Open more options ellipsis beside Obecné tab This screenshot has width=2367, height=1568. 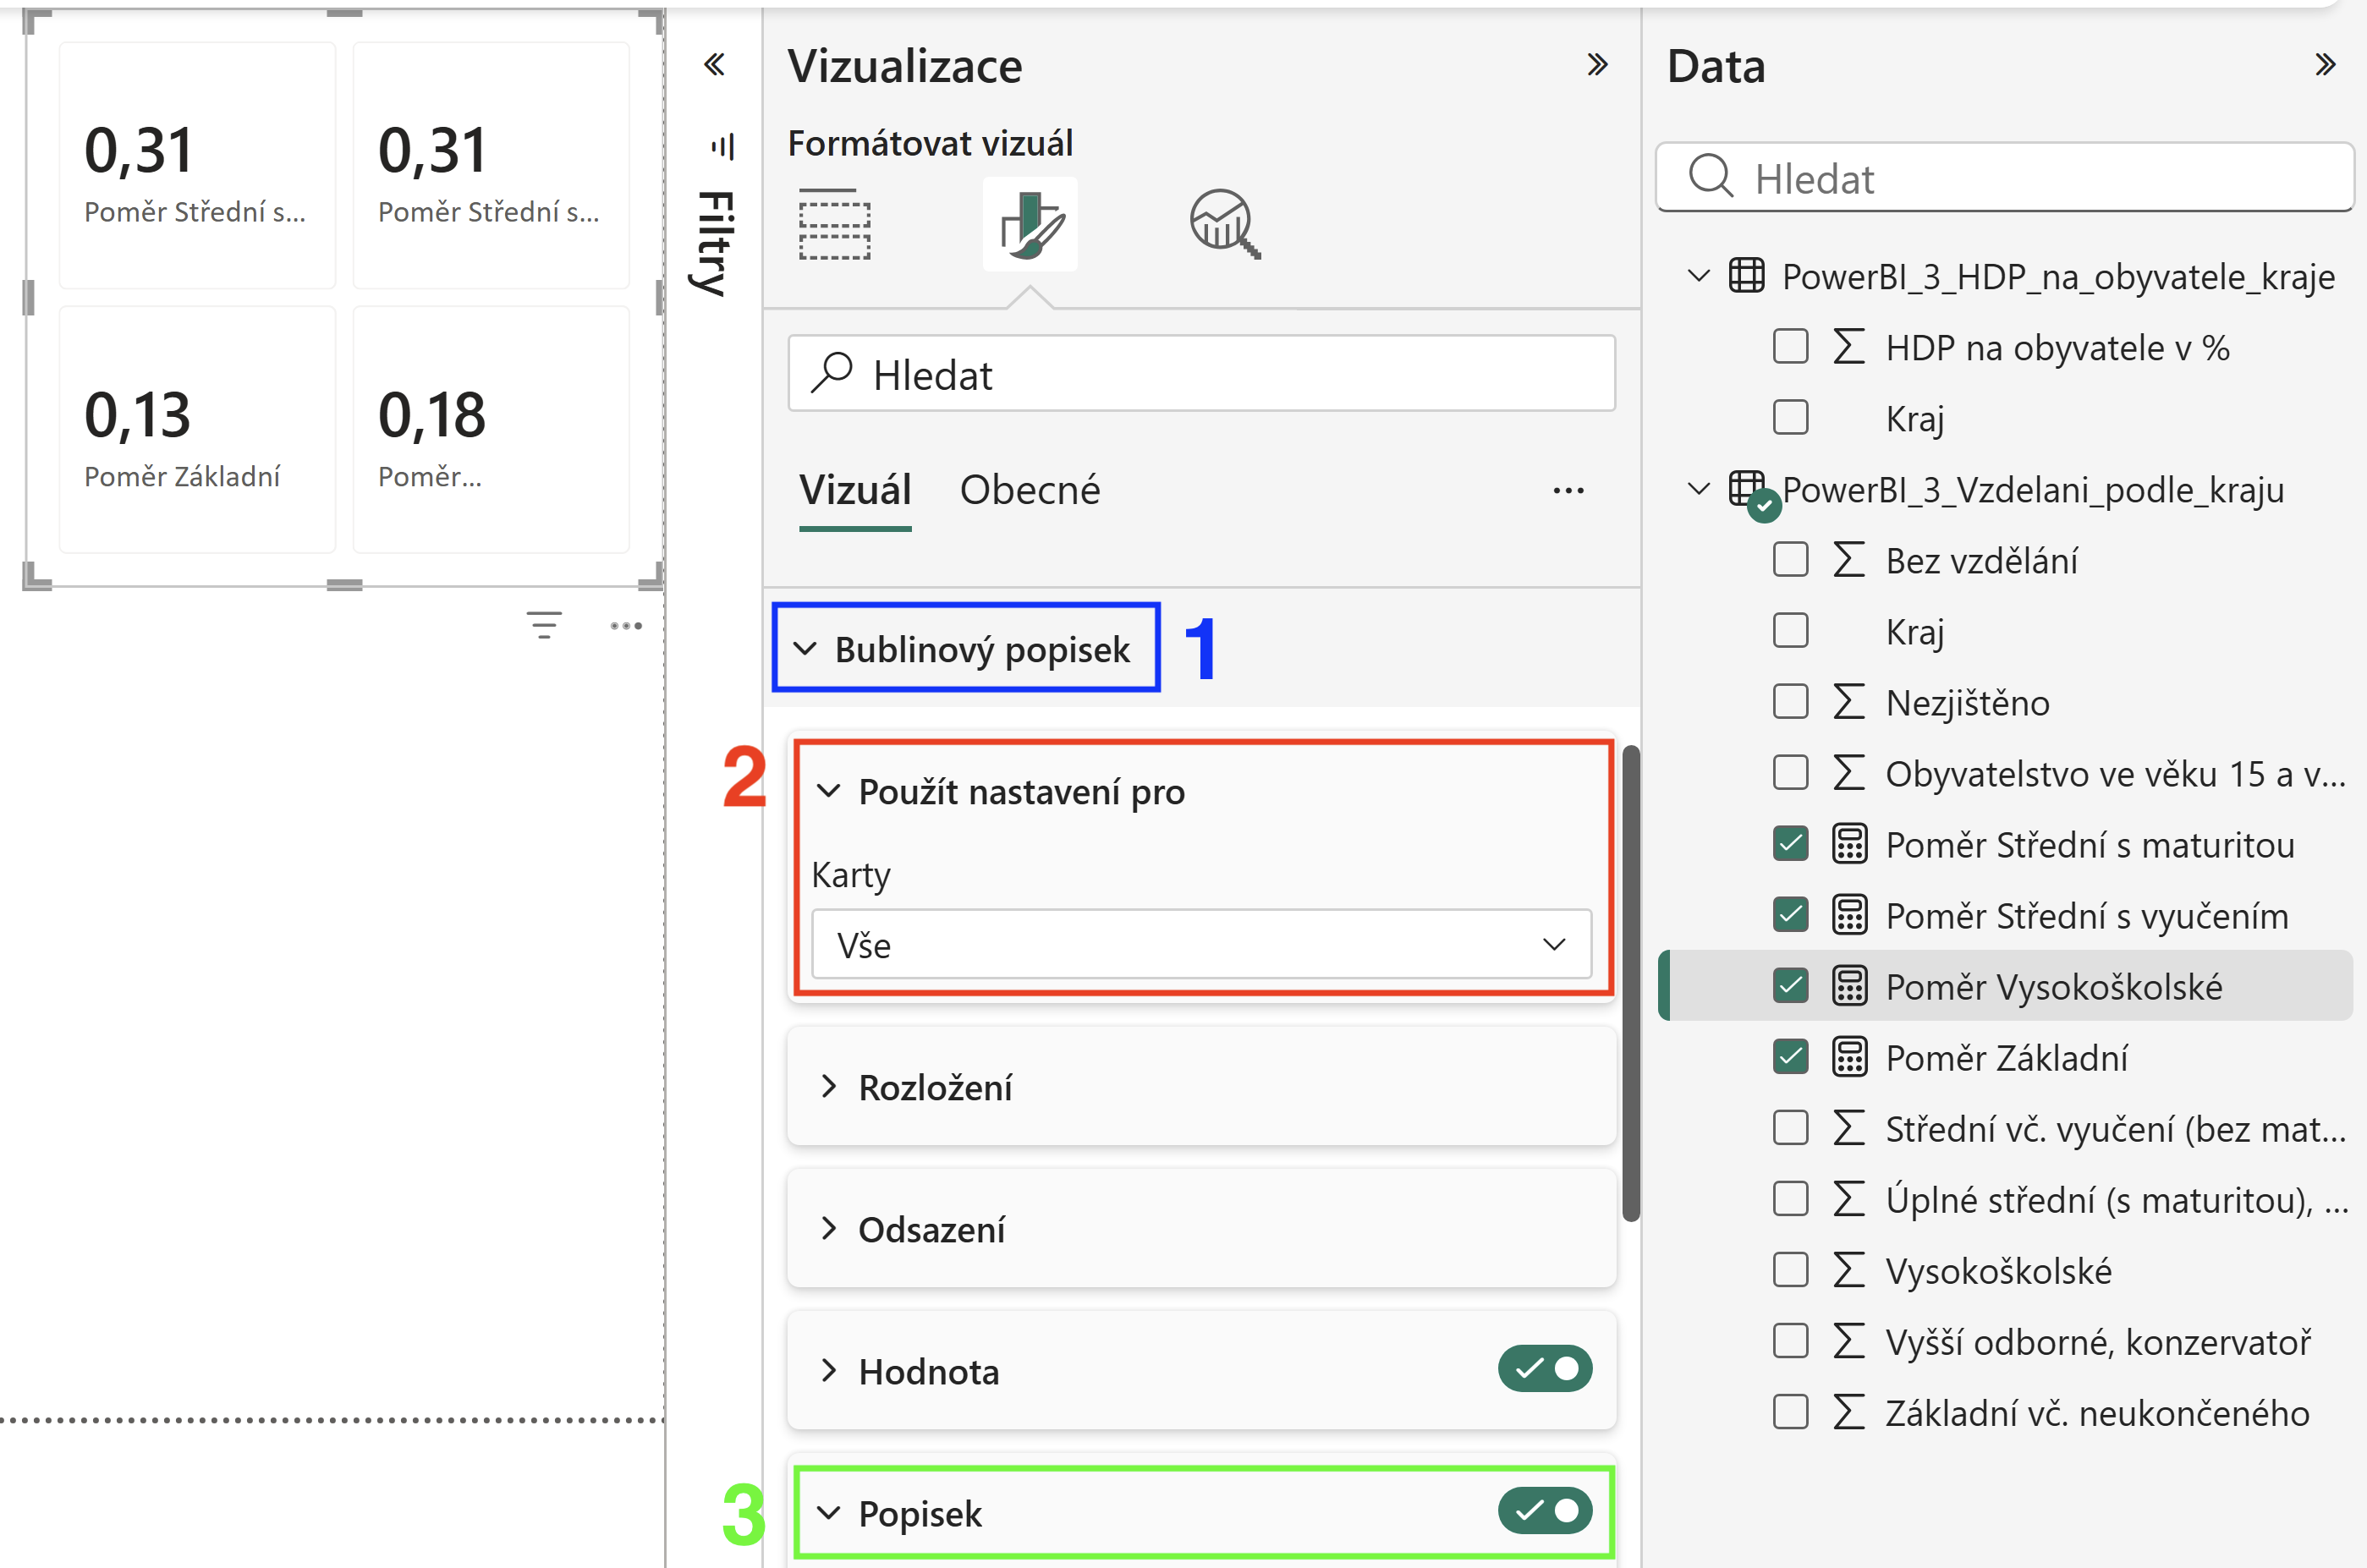[x=1568, y=490]
